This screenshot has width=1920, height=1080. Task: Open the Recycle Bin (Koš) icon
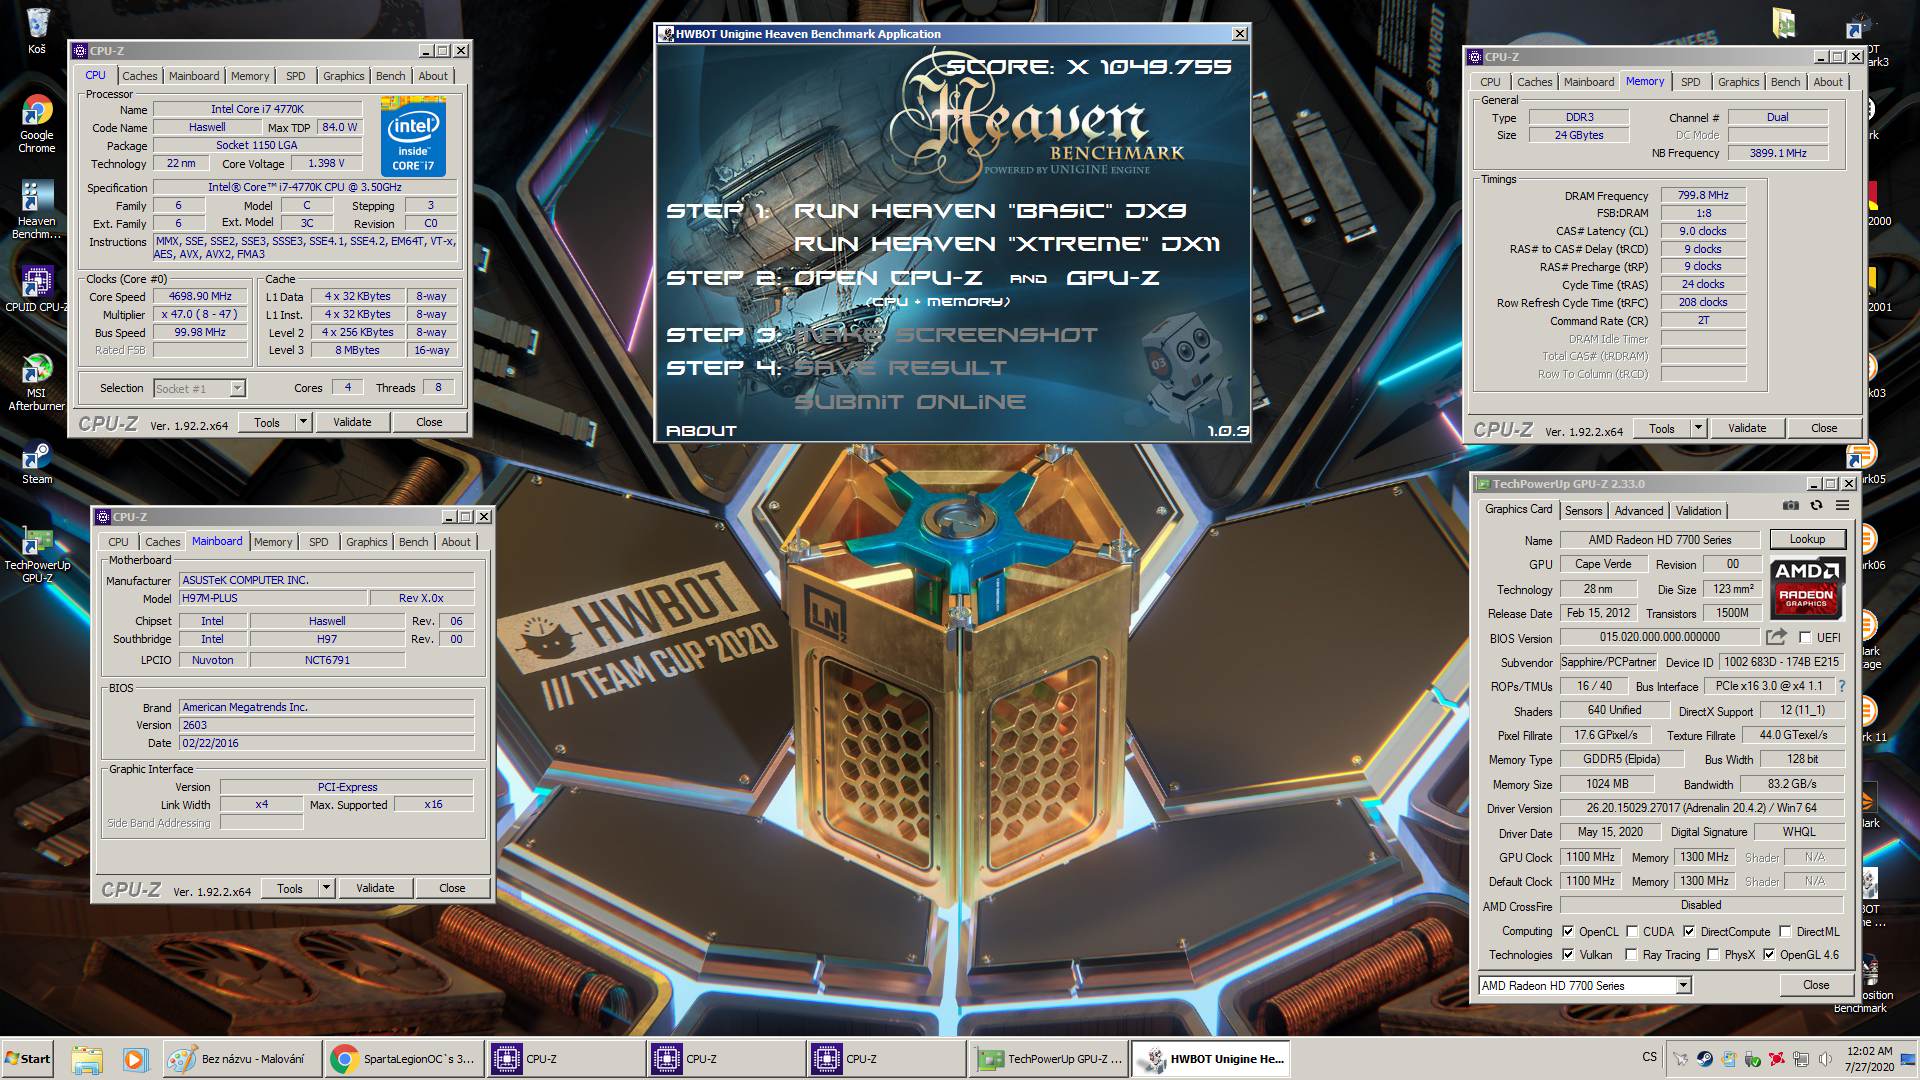point(37,31)
